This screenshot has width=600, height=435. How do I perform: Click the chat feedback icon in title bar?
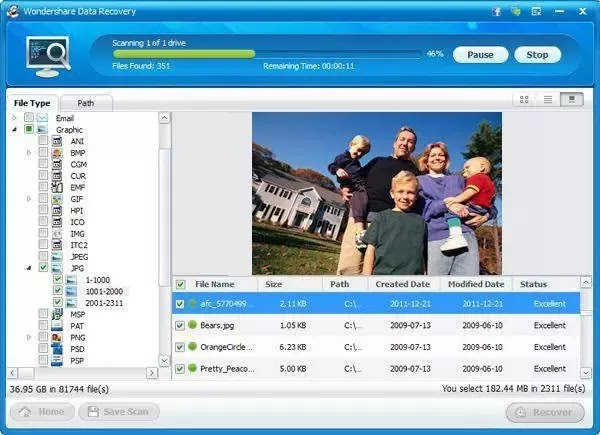click(516, 11)
